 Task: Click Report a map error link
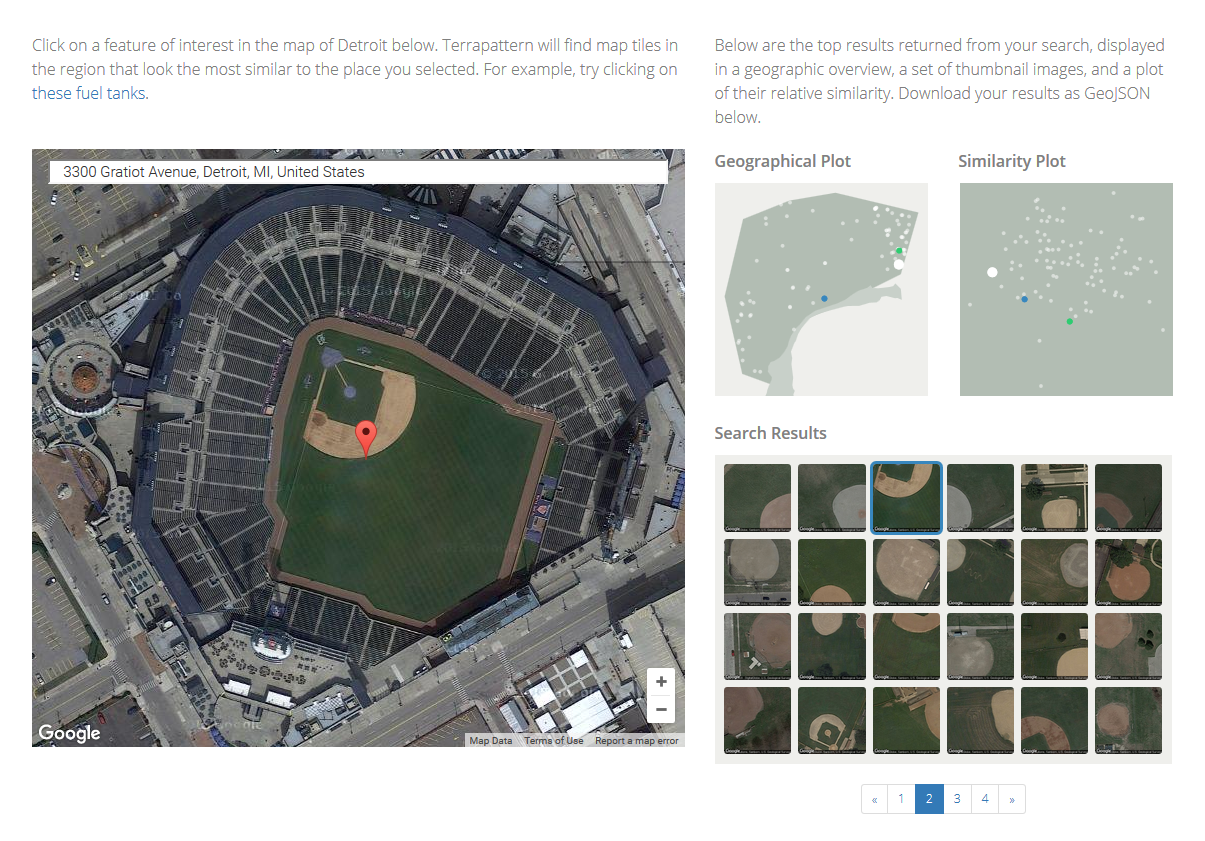coord(637,741)
